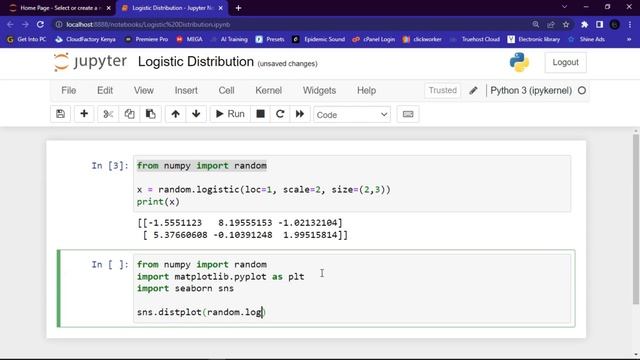Open the Cell menu
640x360 pixels.
click(x=227, y=91)
